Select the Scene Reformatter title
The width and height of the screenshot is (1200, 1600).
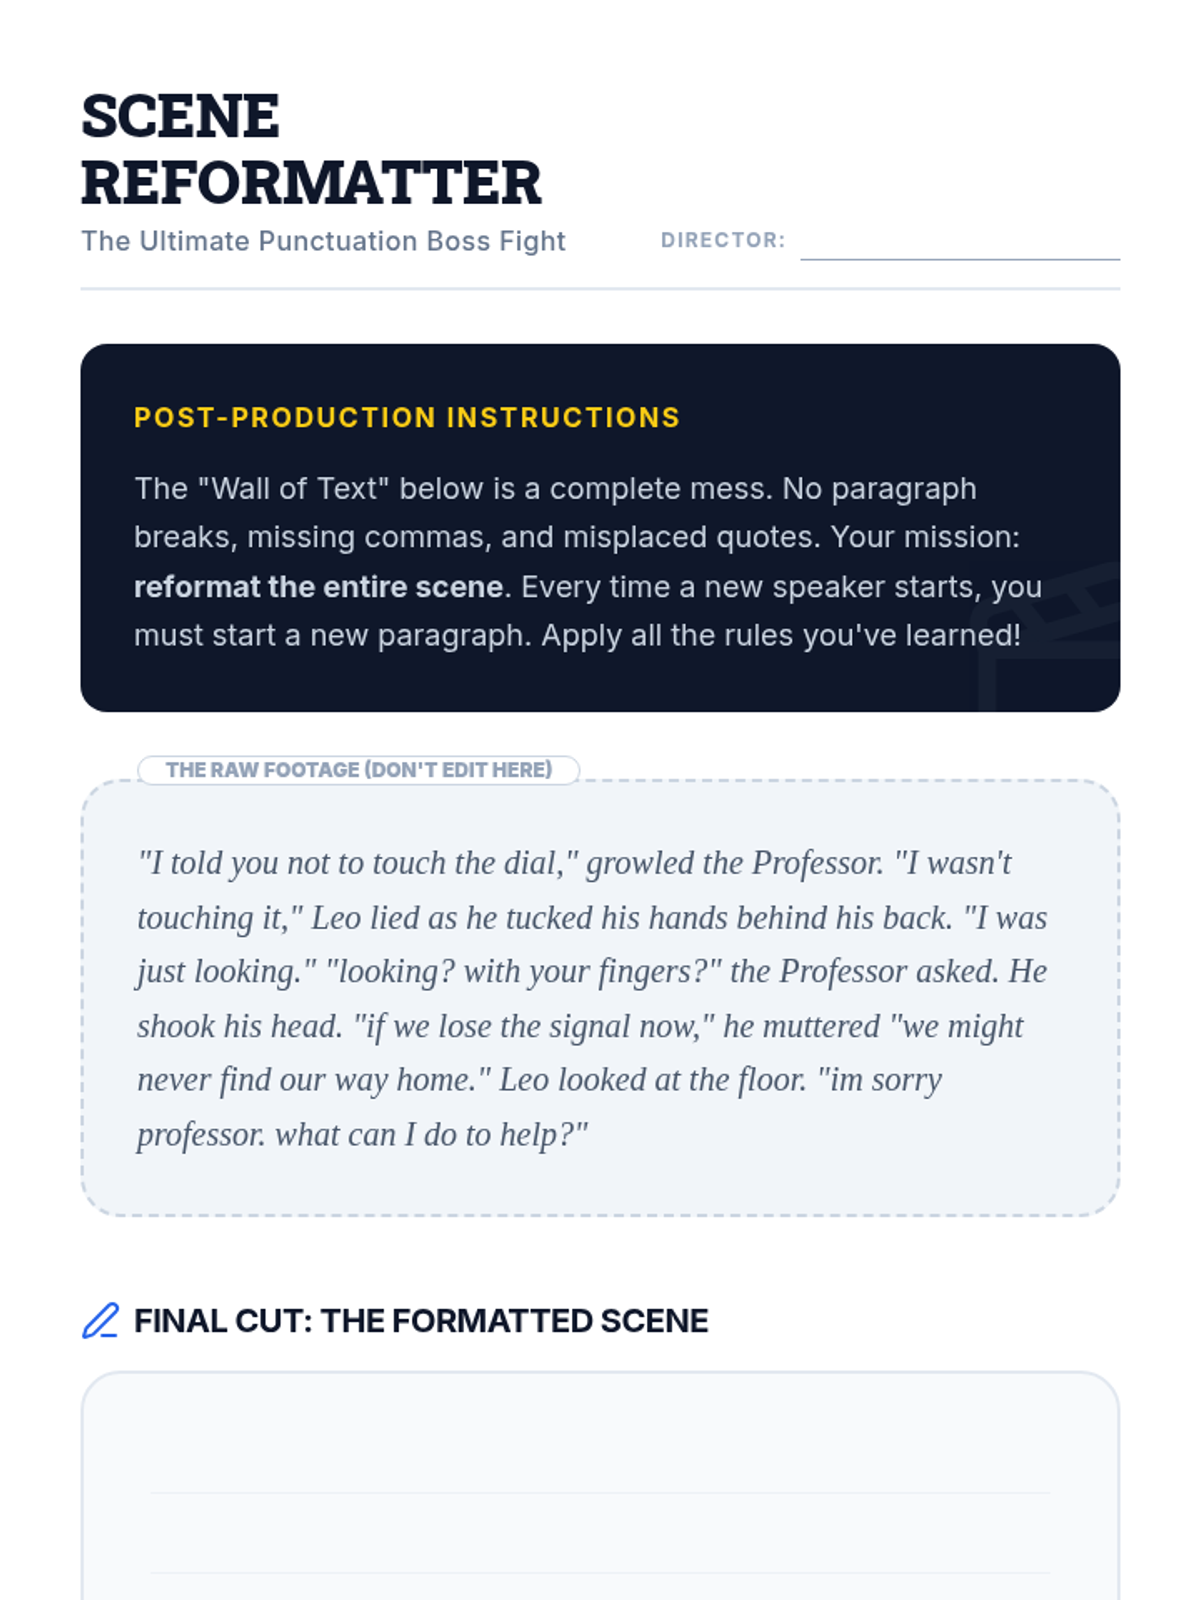tap(311, 149)
